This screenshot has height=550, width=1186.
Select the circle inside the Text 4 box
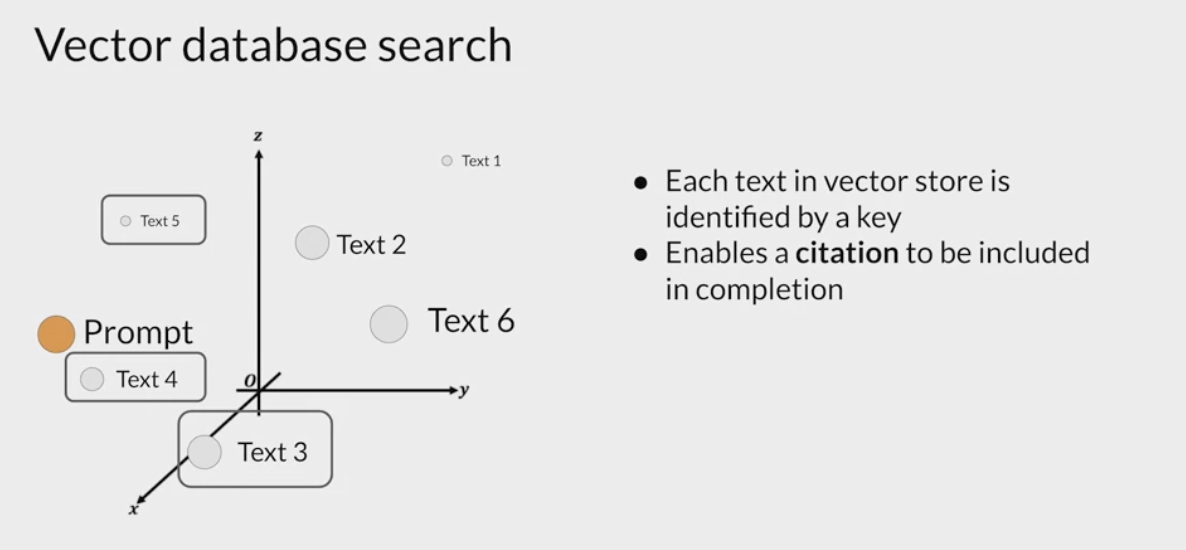pos(92,379)
